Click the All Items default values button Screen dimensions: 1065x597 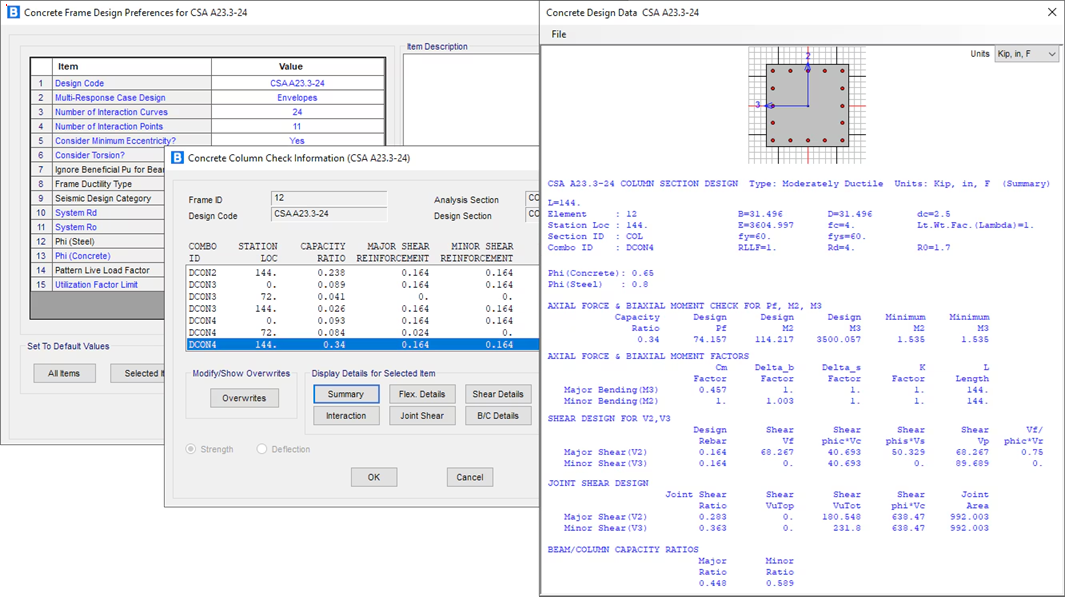coord(64,373)
